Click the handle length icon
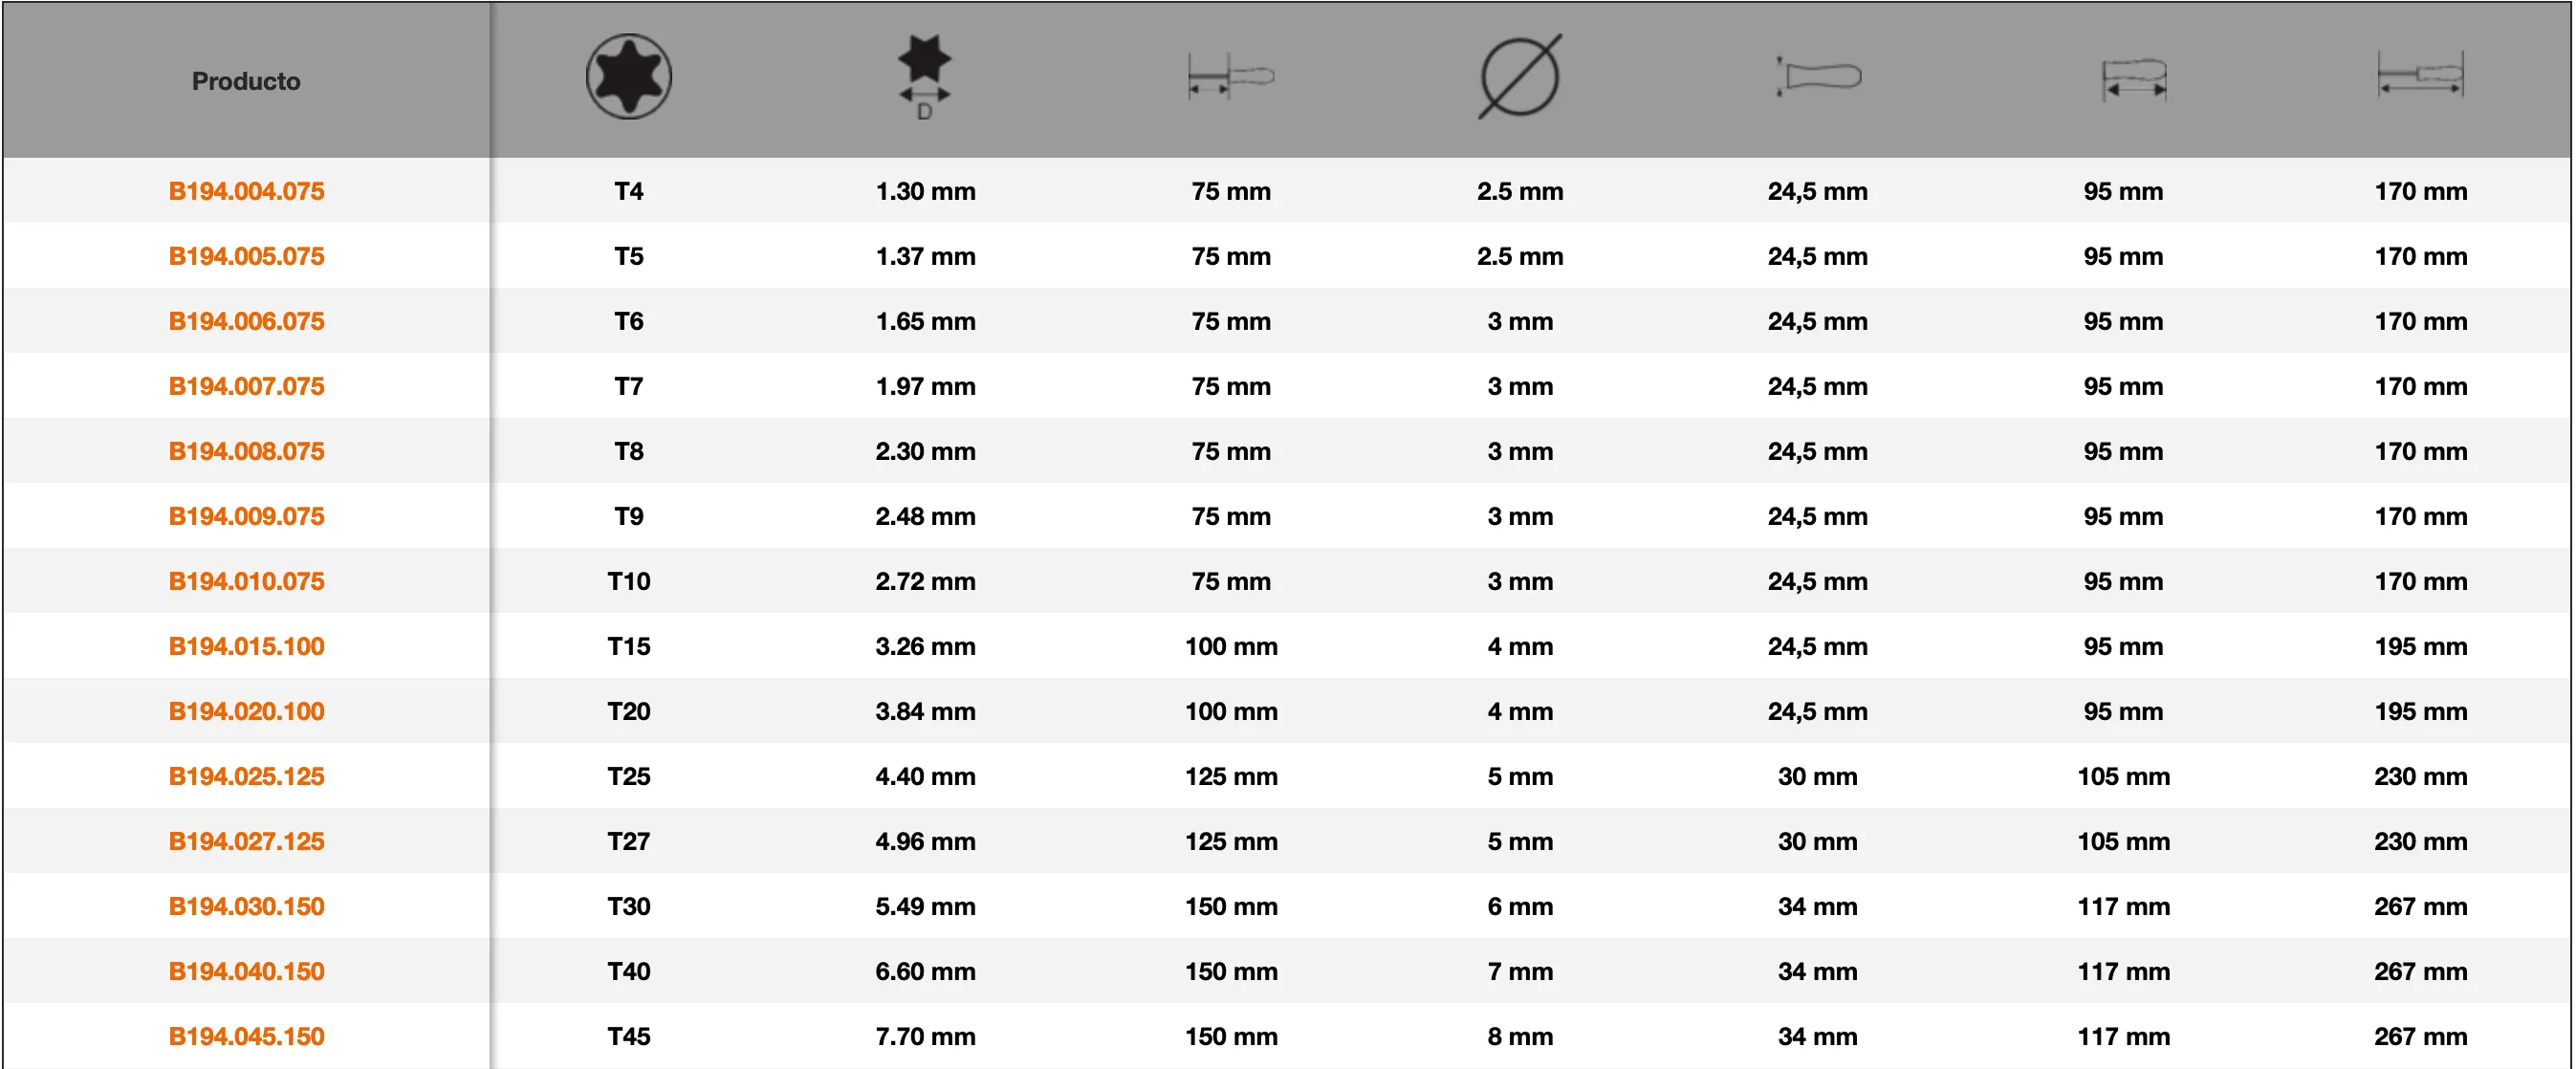 click(2134, 79)
